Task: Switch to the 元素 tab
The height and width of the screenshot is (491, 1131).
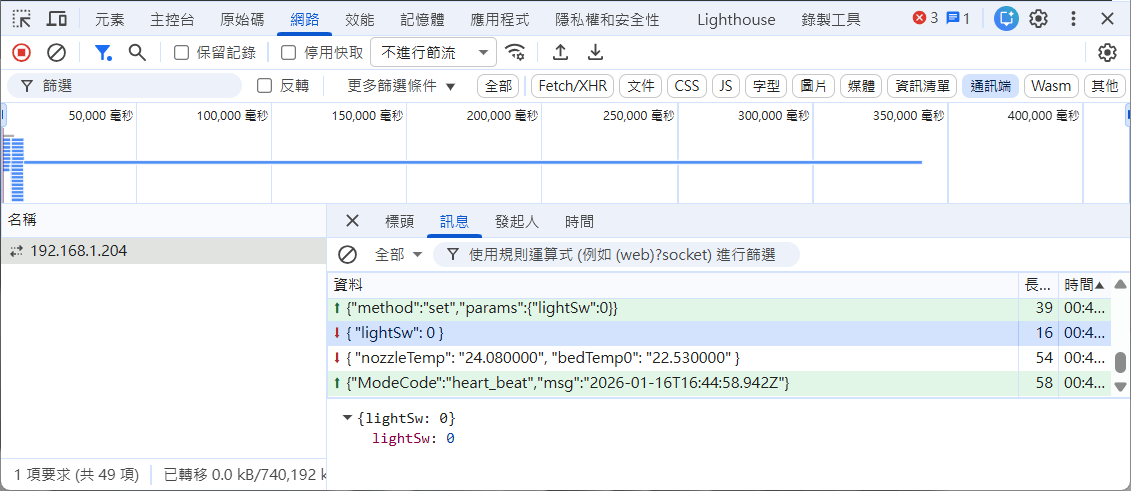Action: pyautogui.click(x=110, y=19)
